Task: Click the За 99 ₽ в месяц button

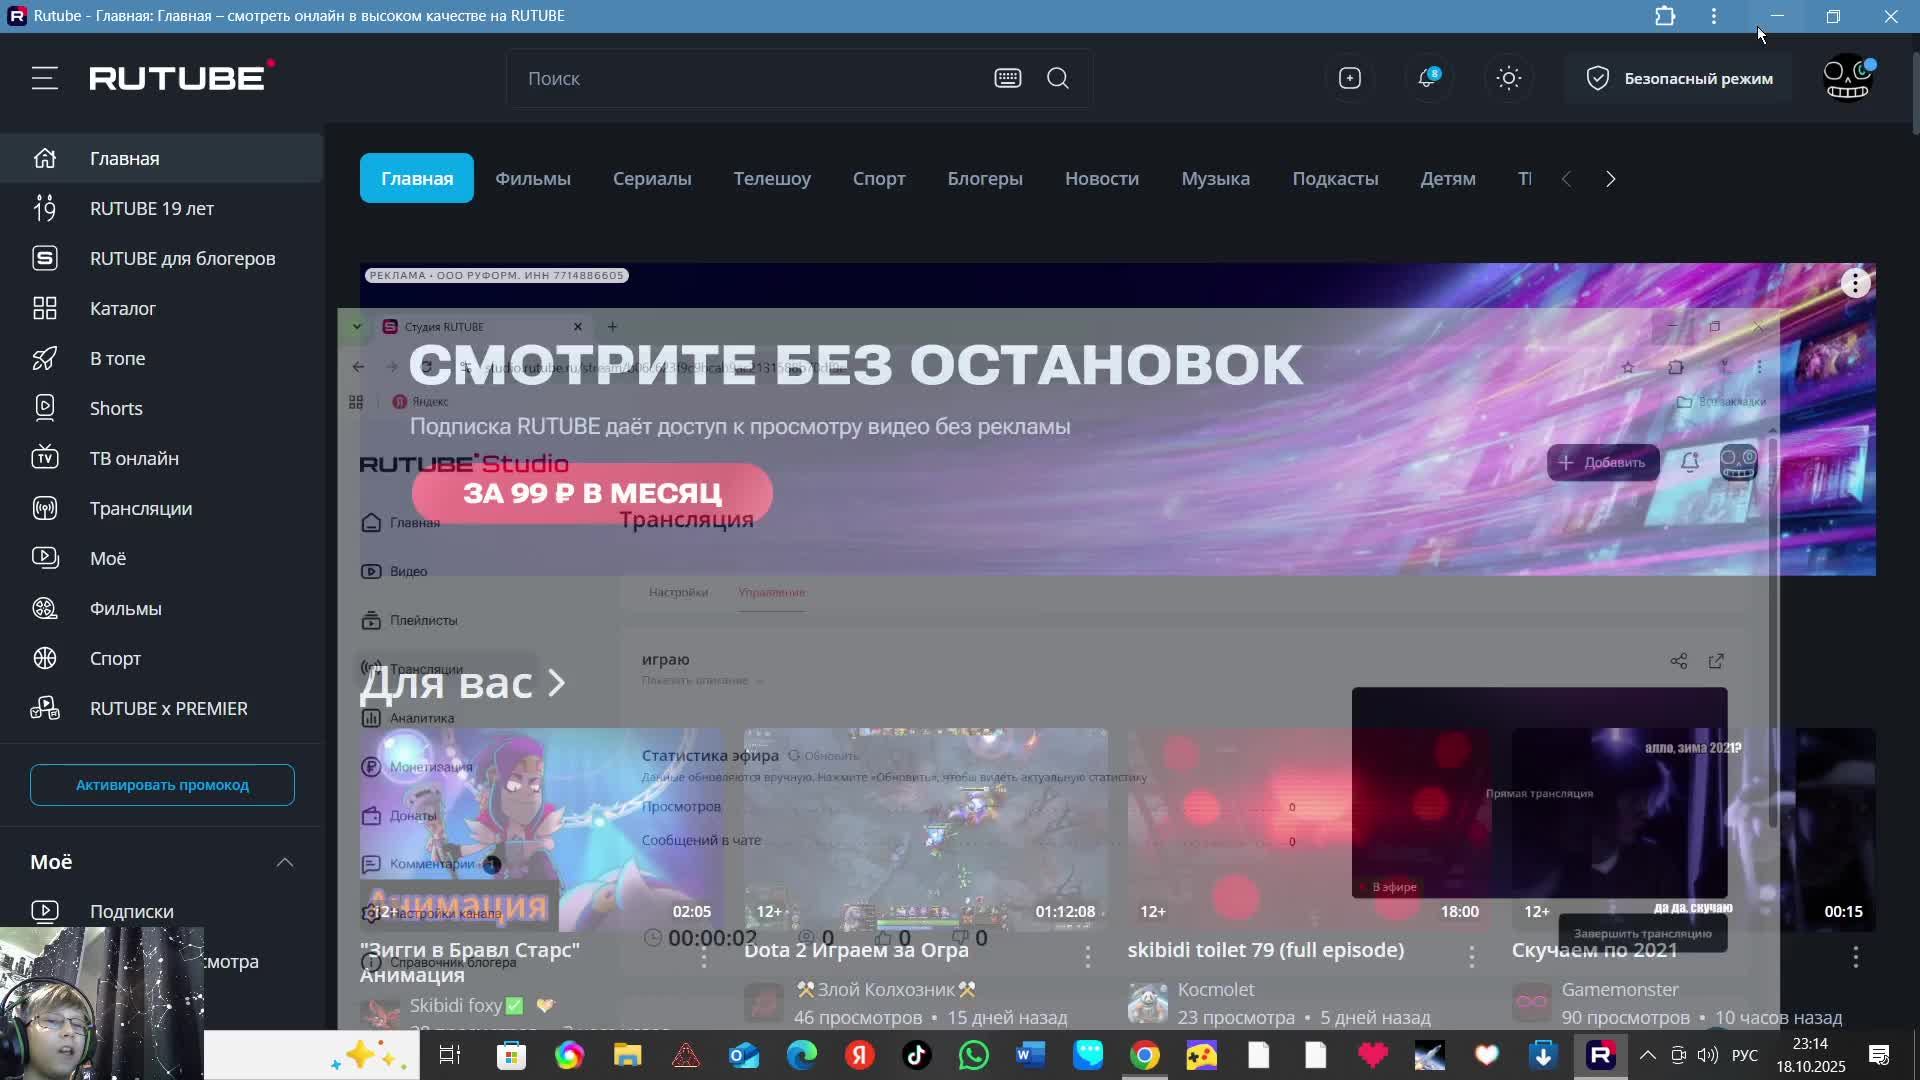Action: [592, 493]
